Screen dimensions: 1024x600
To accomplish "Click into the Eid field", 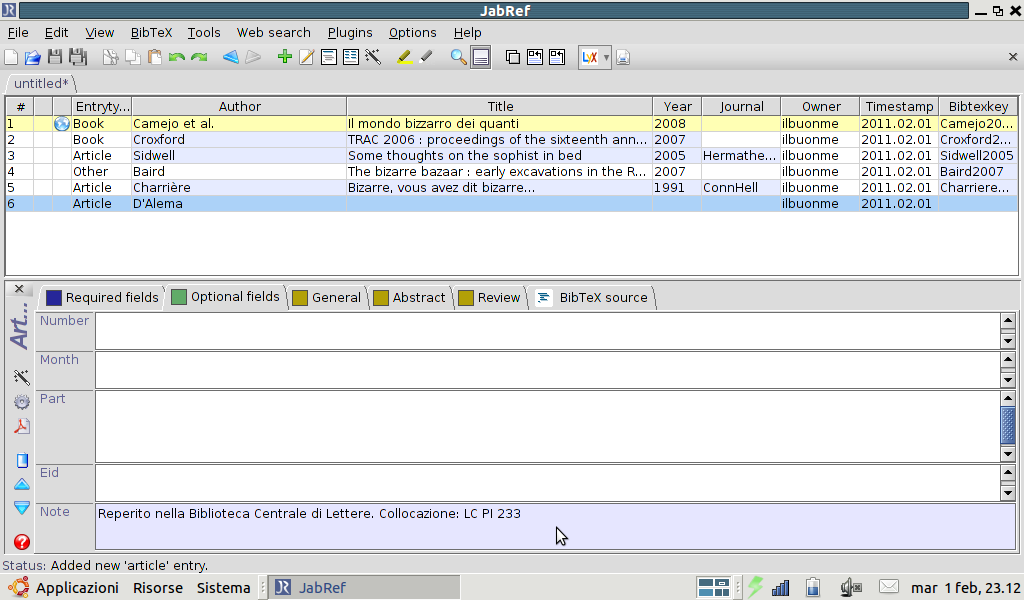I will pos(548,483).
